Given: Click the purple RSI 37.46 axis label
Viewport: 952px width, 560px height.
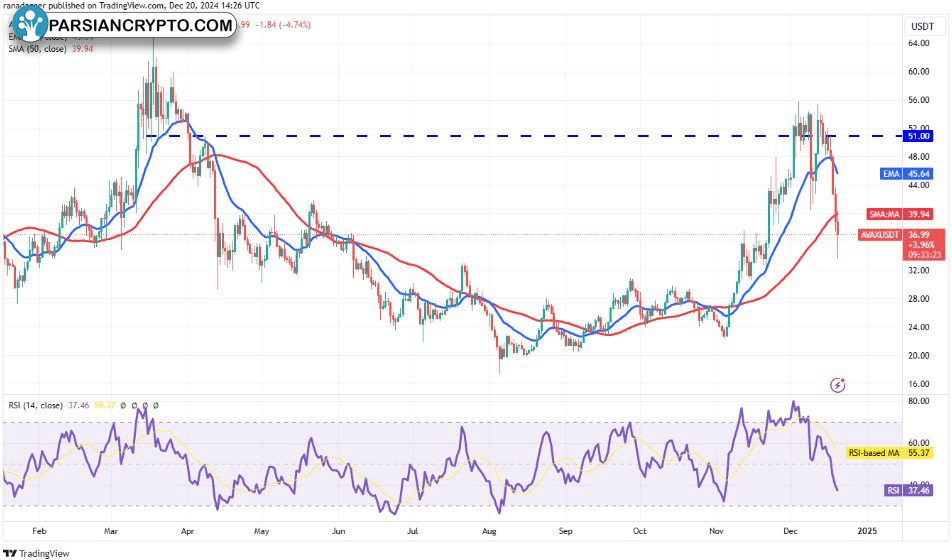Looking at the screenshot, I should coord(908,490).
